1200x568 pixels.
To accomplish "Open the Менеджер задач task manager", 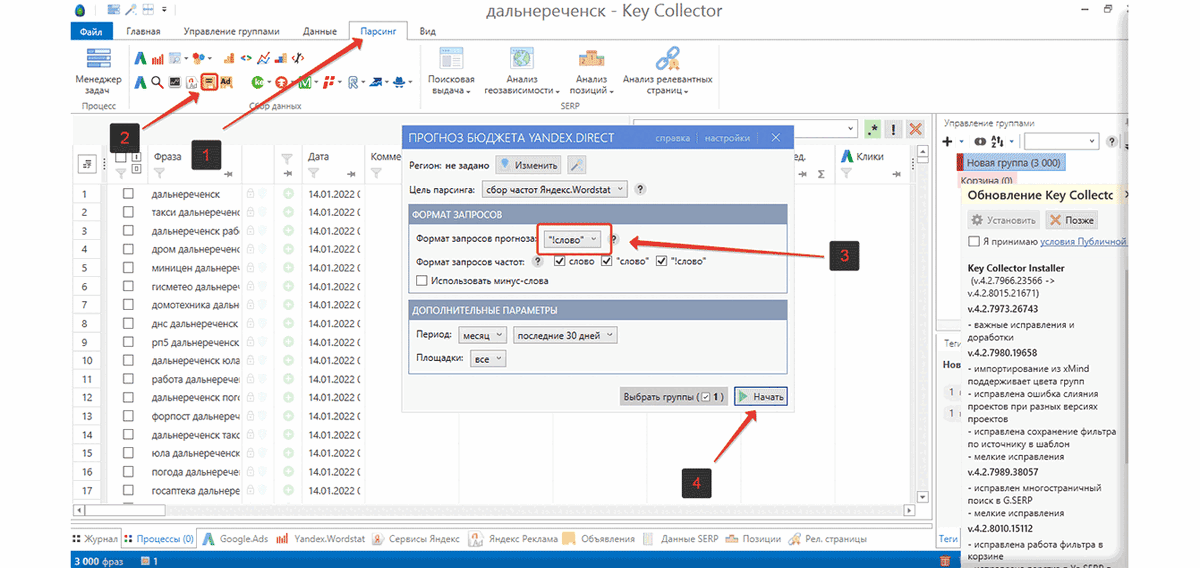I will coord(98,71).
